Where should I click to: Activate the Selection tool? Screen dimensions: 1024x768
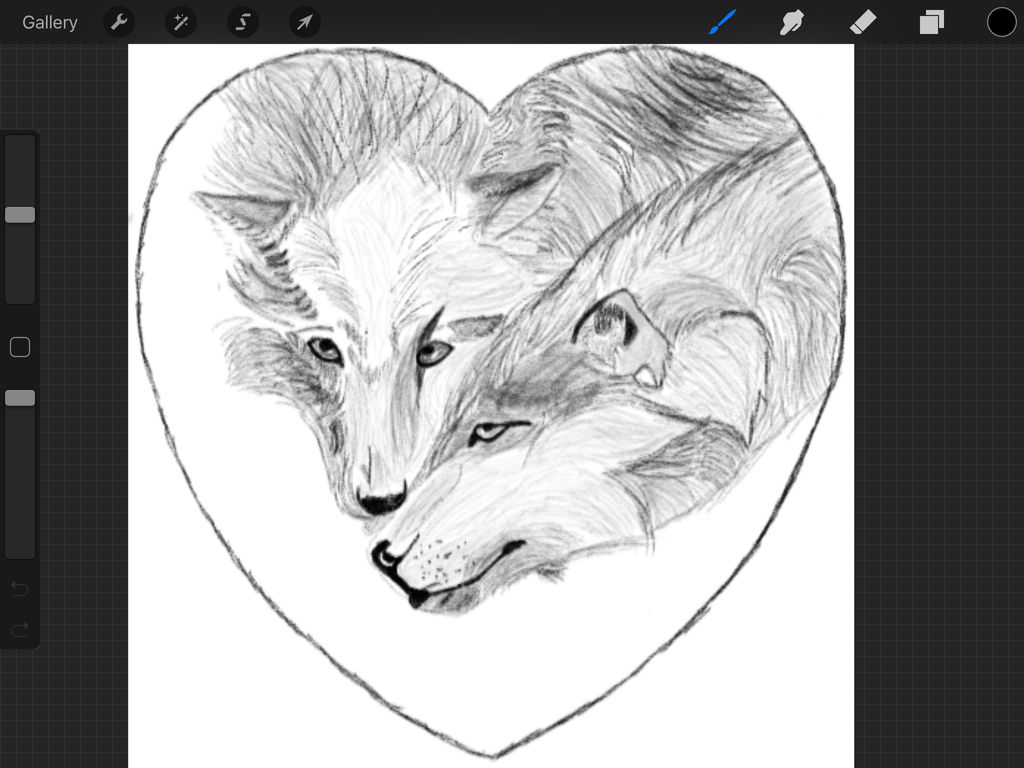click(243, 22)
